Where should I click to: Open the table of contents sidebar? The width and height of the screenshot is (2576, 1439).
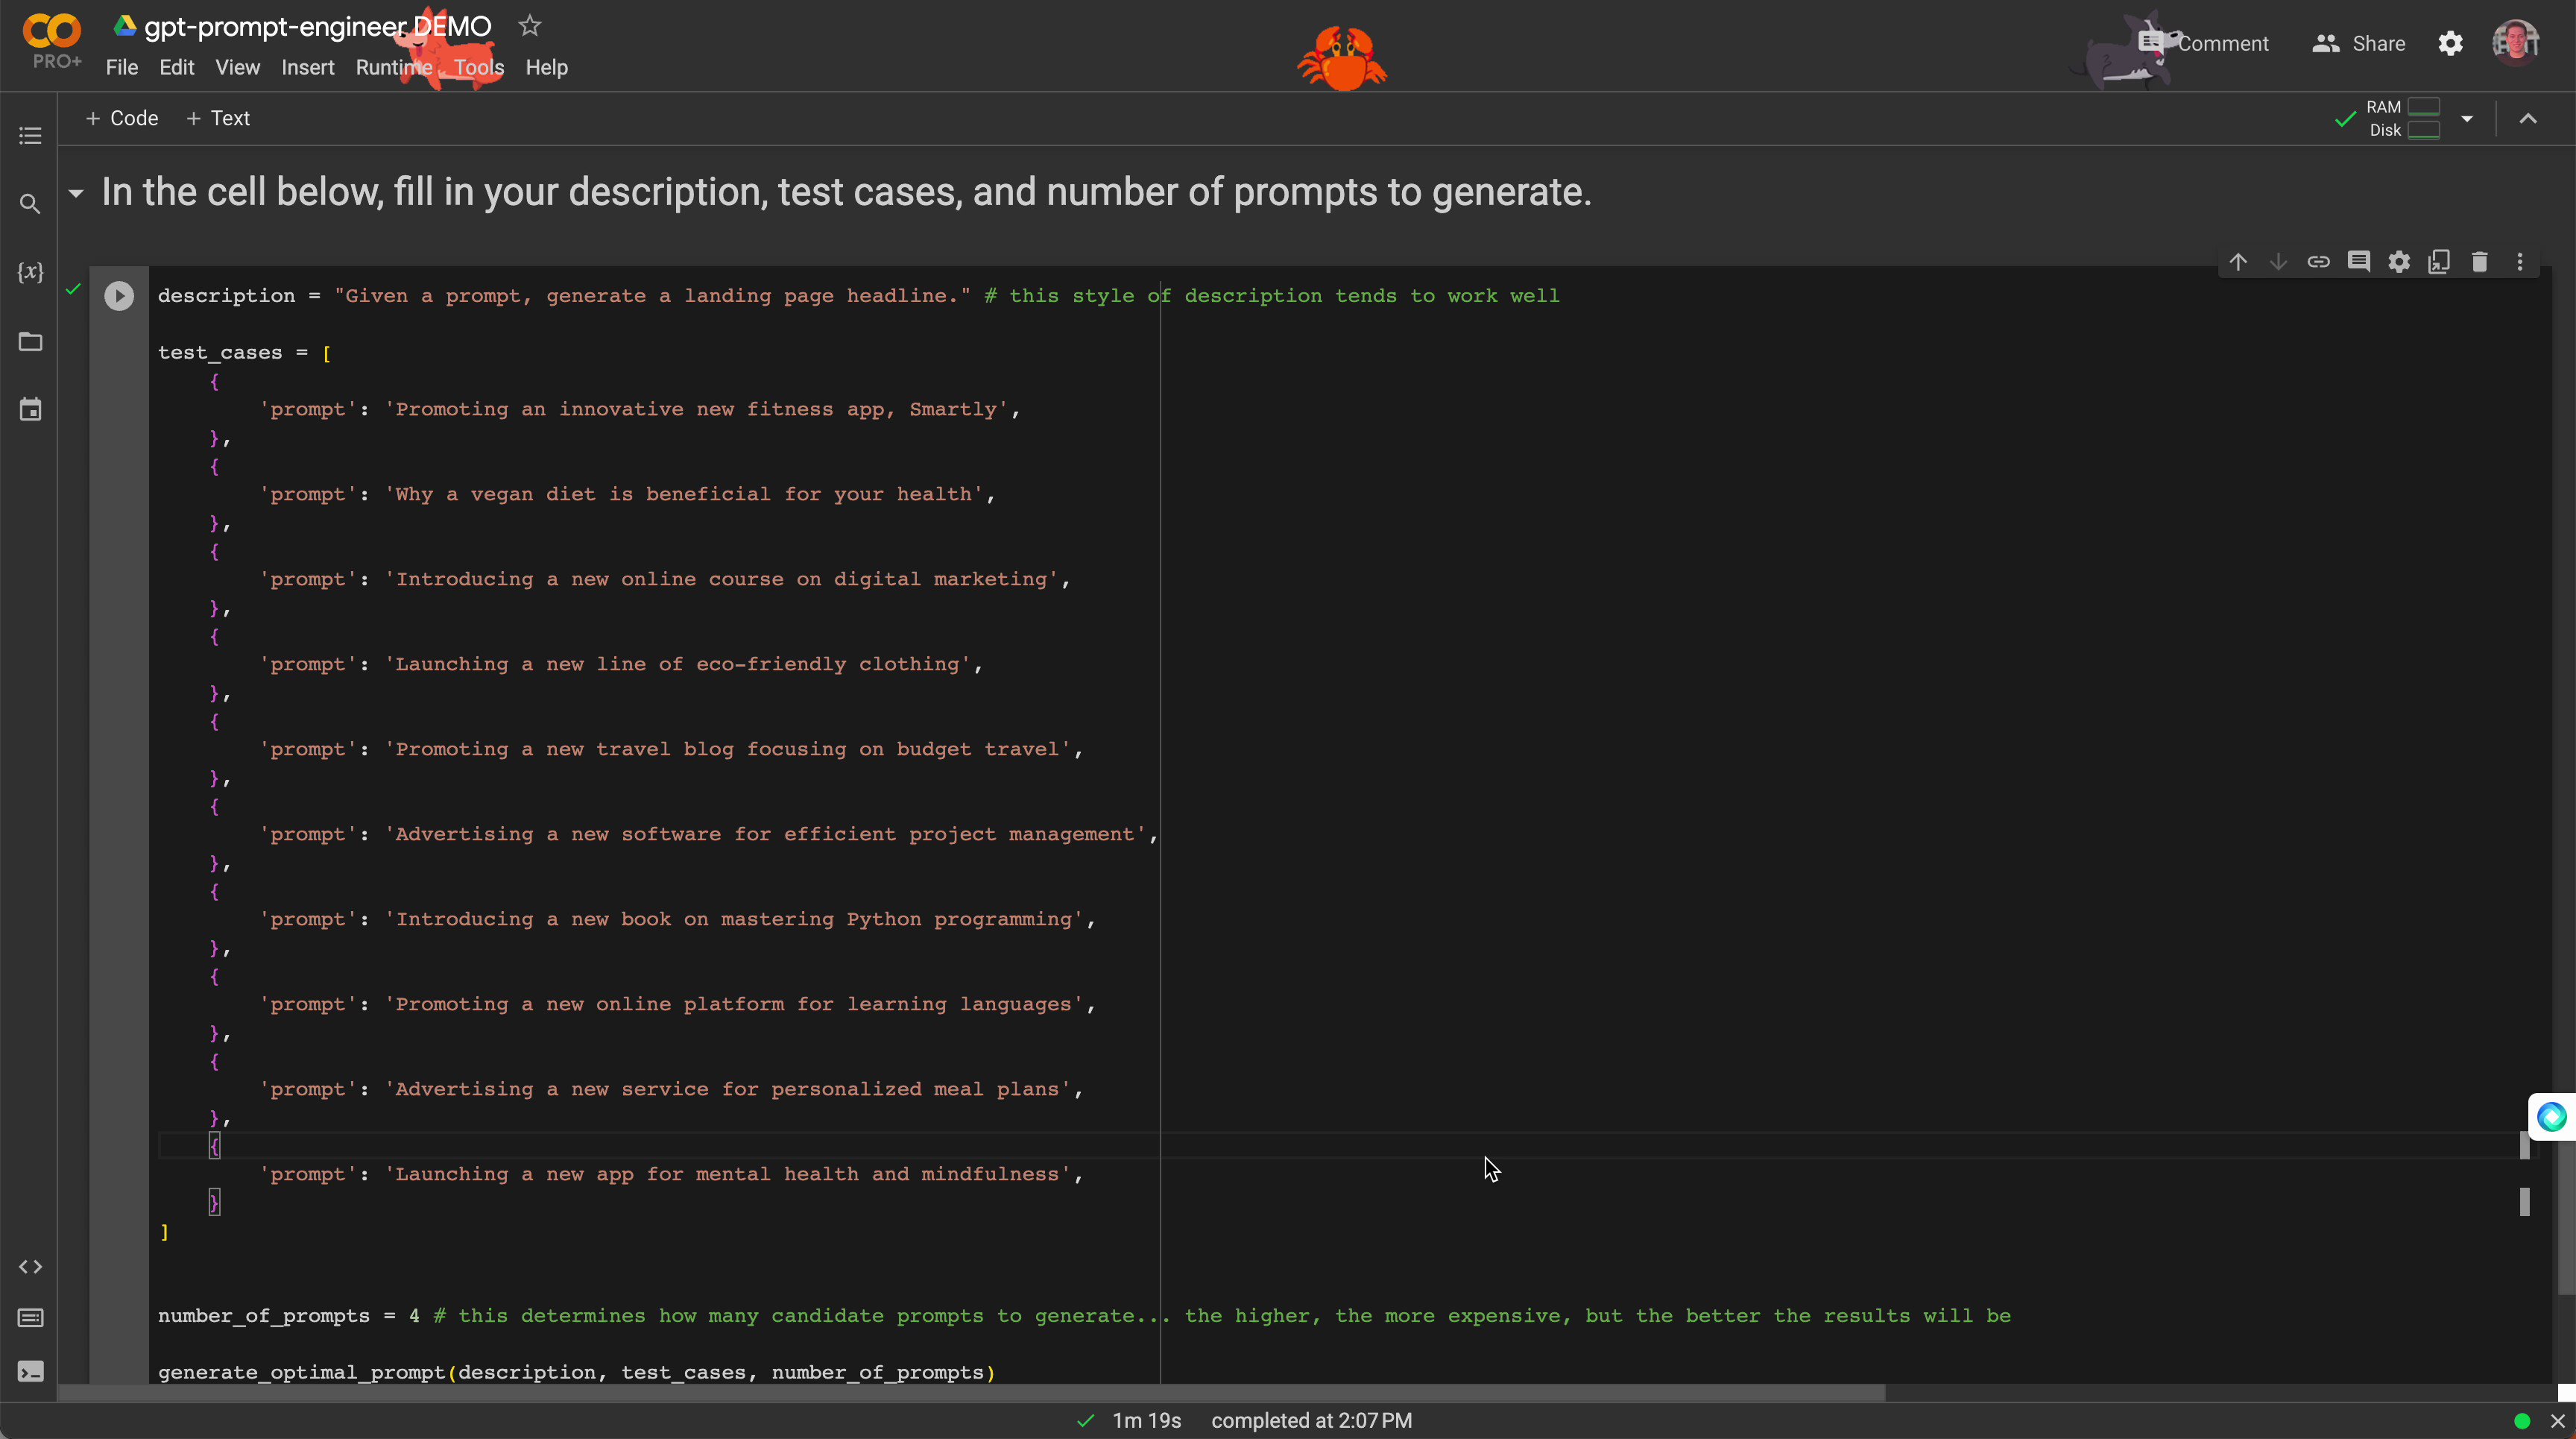(30, 135)
